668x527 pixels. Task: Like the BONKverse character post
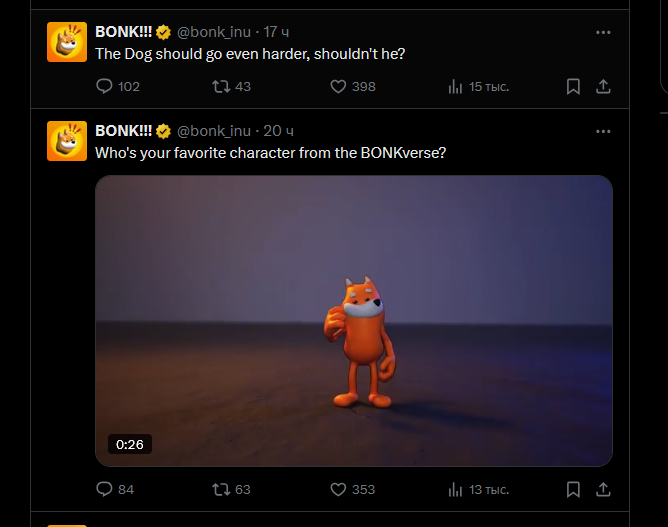pyautogui.click(x=338, y=489)
